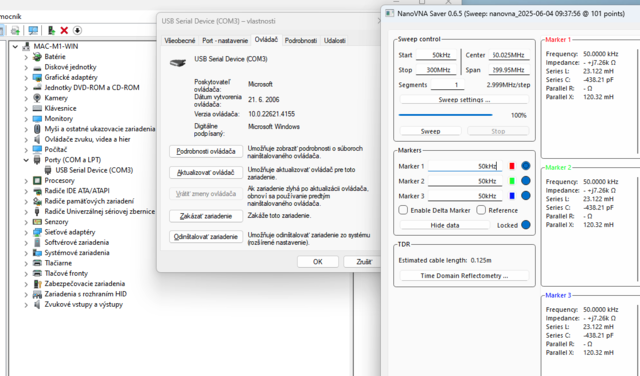Click the gear with green arrow toolbar icon
The width and height of the screenshot is (640, 376).
(16, 30)
